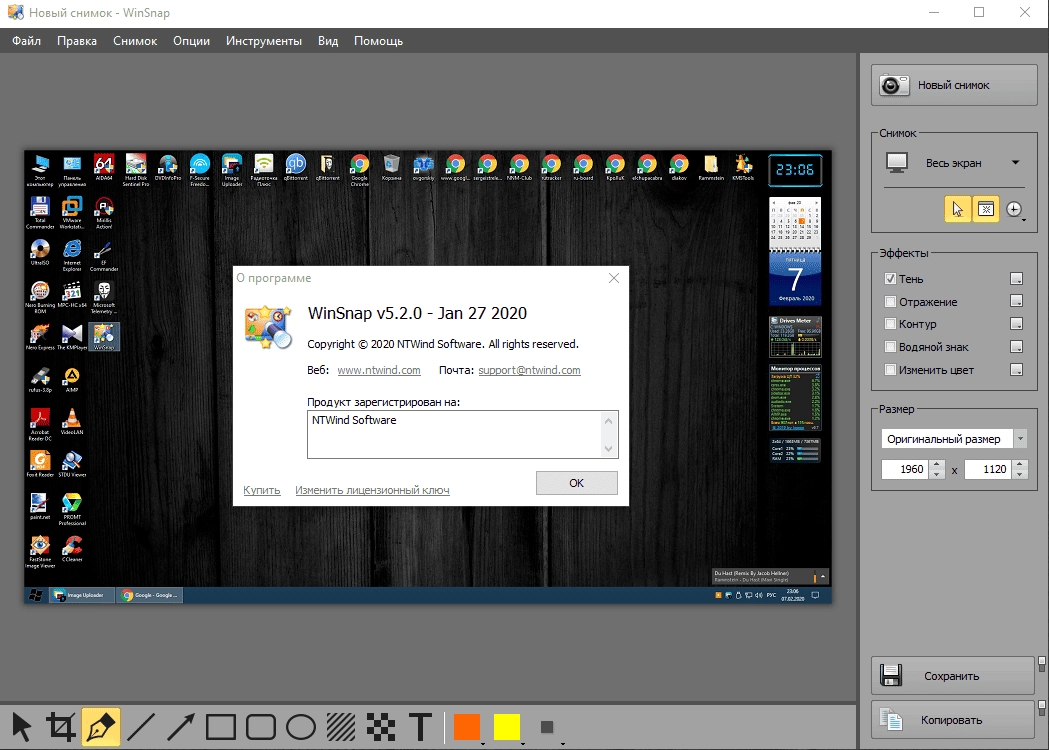Select the Ellipse shape tool
This screenshot has height=750, width=1049.
(301, 727)
